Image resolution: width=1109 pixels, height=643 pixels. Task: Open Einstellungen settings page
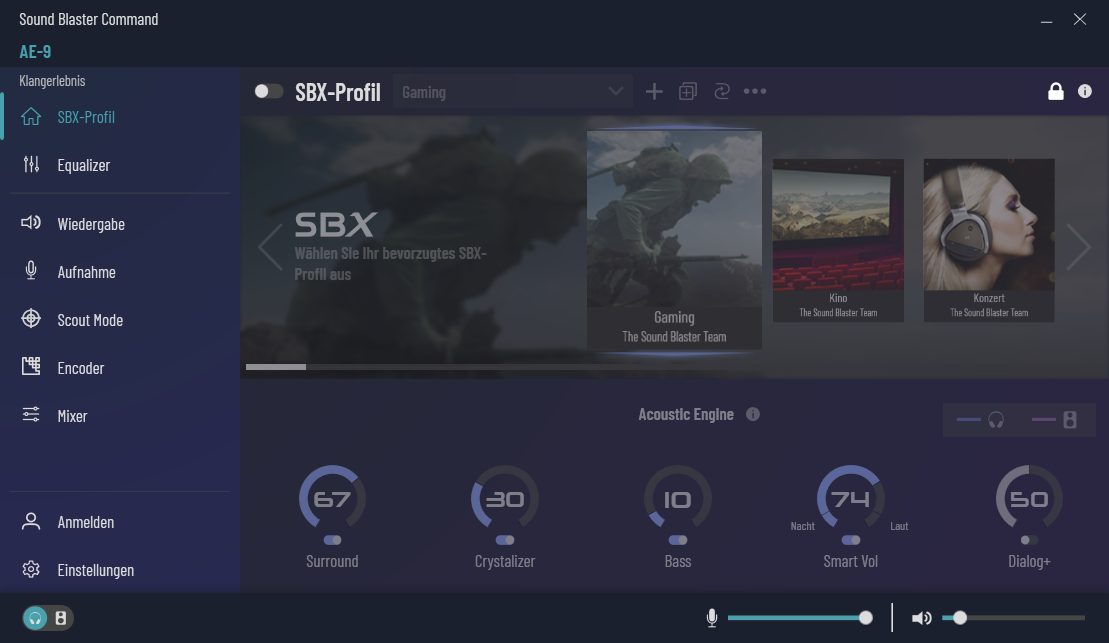(120, 569)
